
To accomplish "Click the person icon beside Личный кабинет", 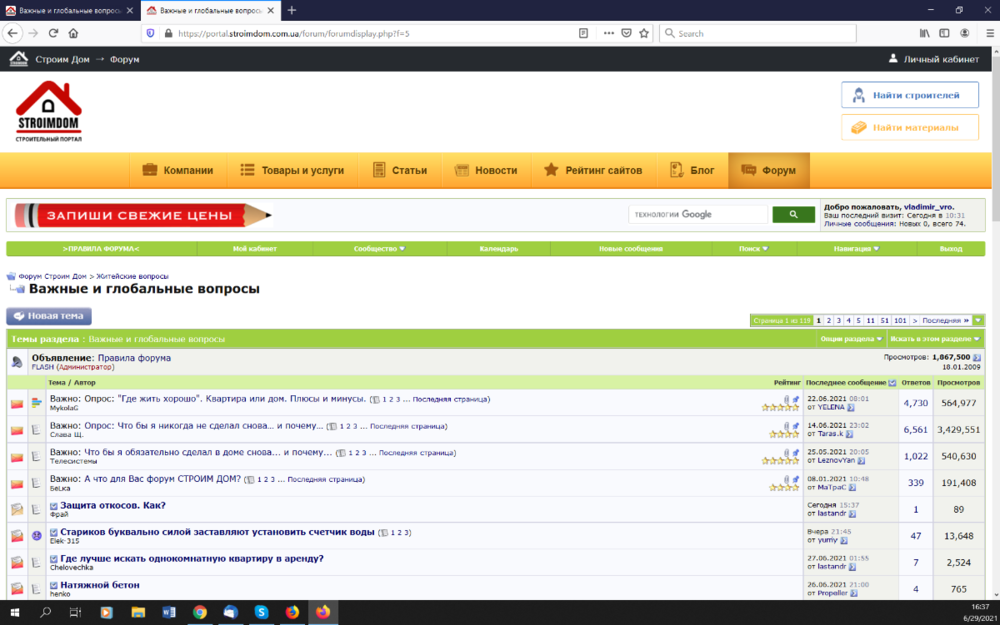I will 895,59.
